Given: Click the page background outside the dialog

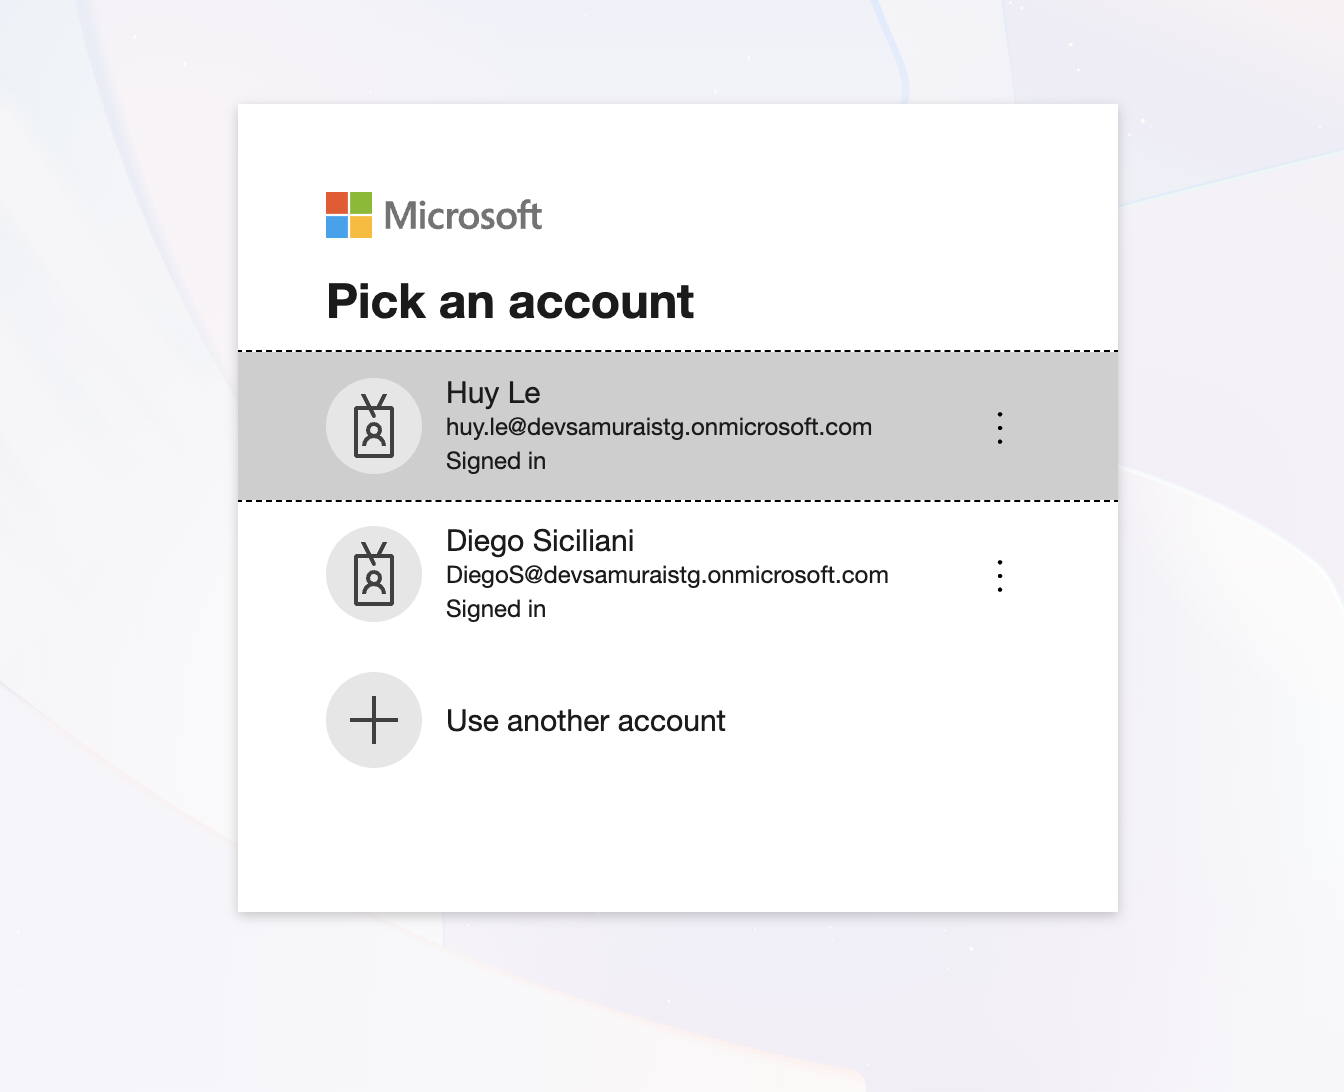Looking at the screenshot, I should [120, 500].
